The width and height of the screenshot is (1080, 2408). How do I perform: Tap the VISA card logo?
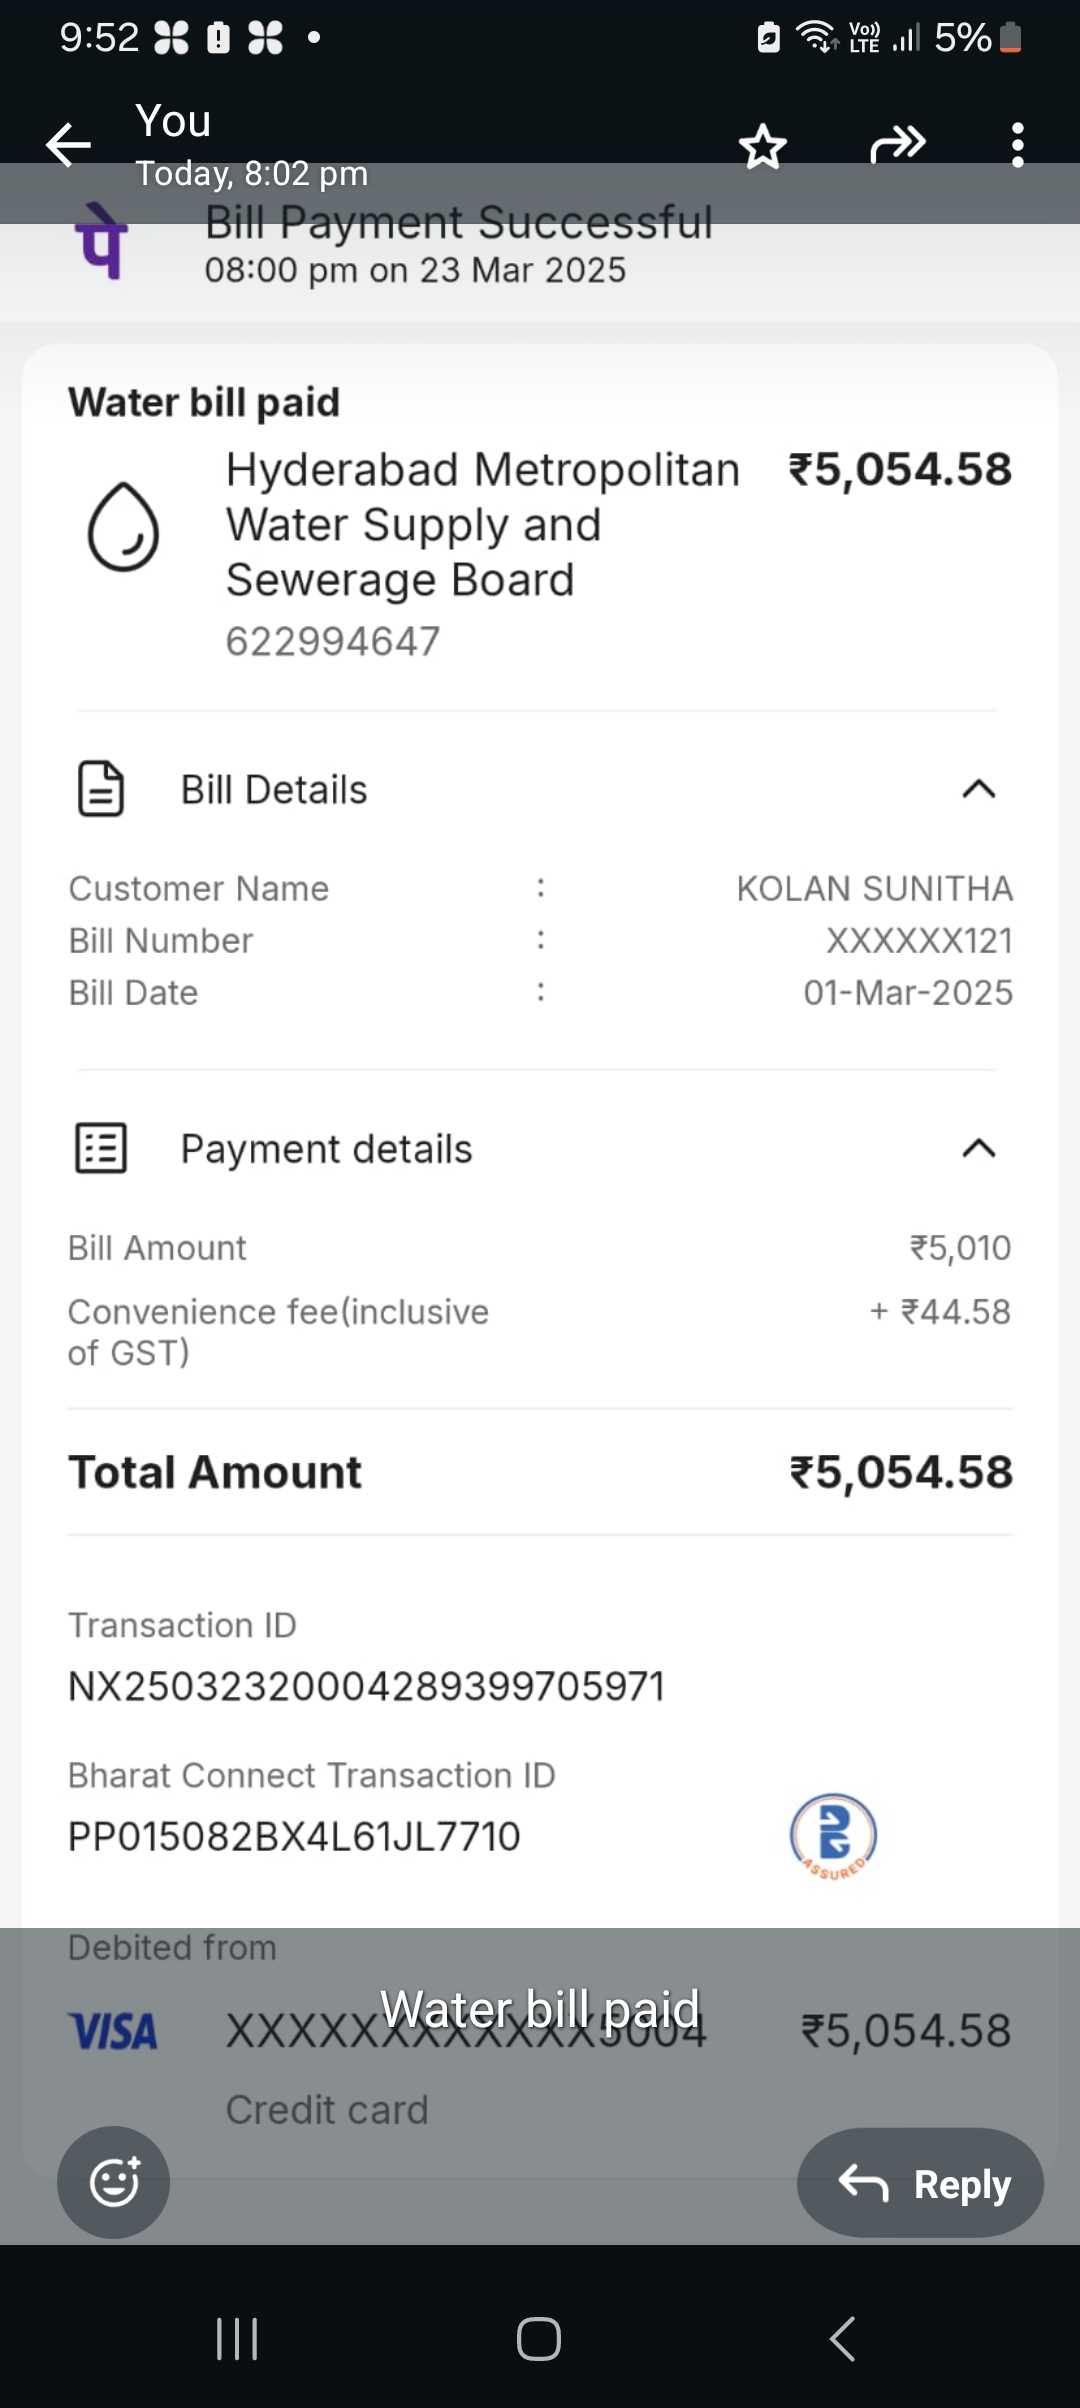point(113,2031)
